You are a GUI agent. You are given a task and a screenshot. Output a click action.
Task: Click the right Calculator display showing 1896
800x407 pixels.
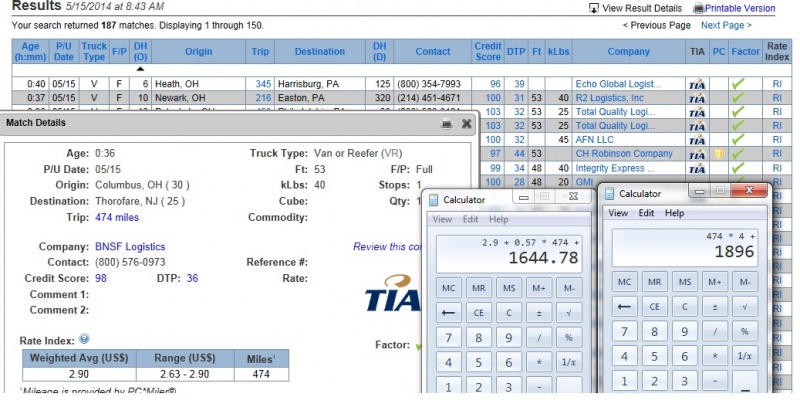(x=685, y=247)
